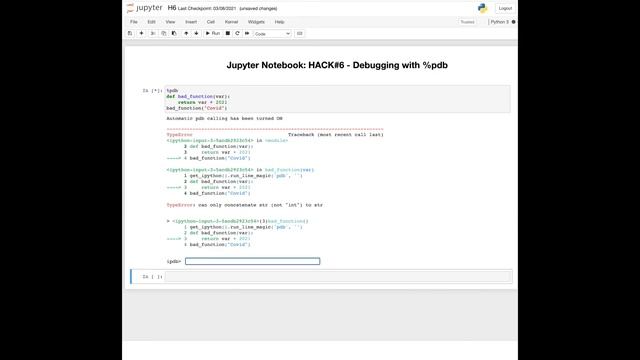Image resolution: width=640 pixels, height=360 pixels.
Task: Open the Kernel menu
Action: coord(231,22)
